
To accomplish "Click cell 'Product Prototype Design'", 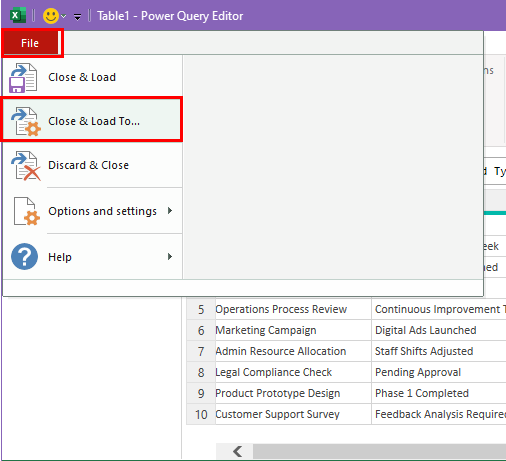I will [293, 393].
